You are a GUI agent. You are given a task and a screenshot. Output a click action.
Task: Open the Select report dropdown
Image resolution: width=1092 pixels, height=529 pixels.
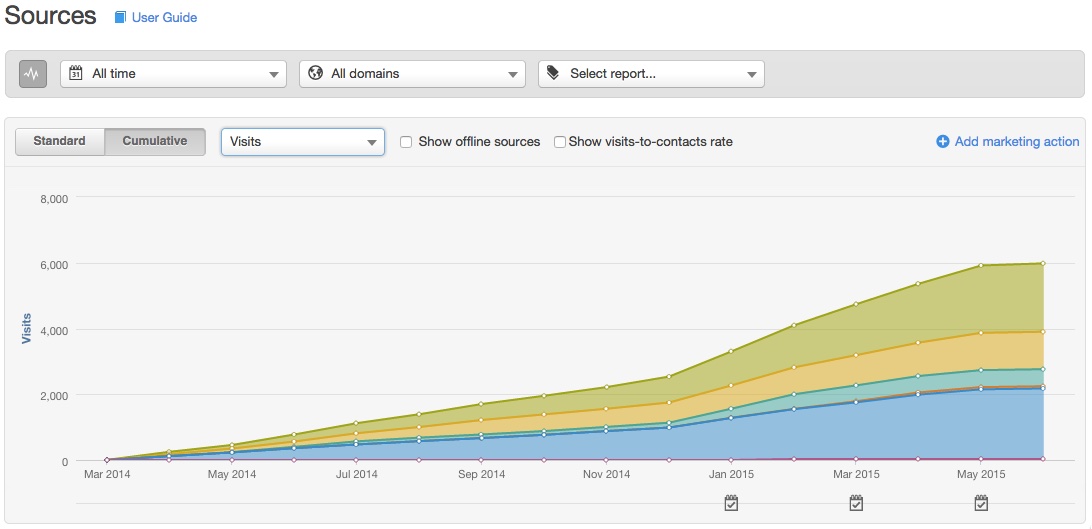(651, 74)
